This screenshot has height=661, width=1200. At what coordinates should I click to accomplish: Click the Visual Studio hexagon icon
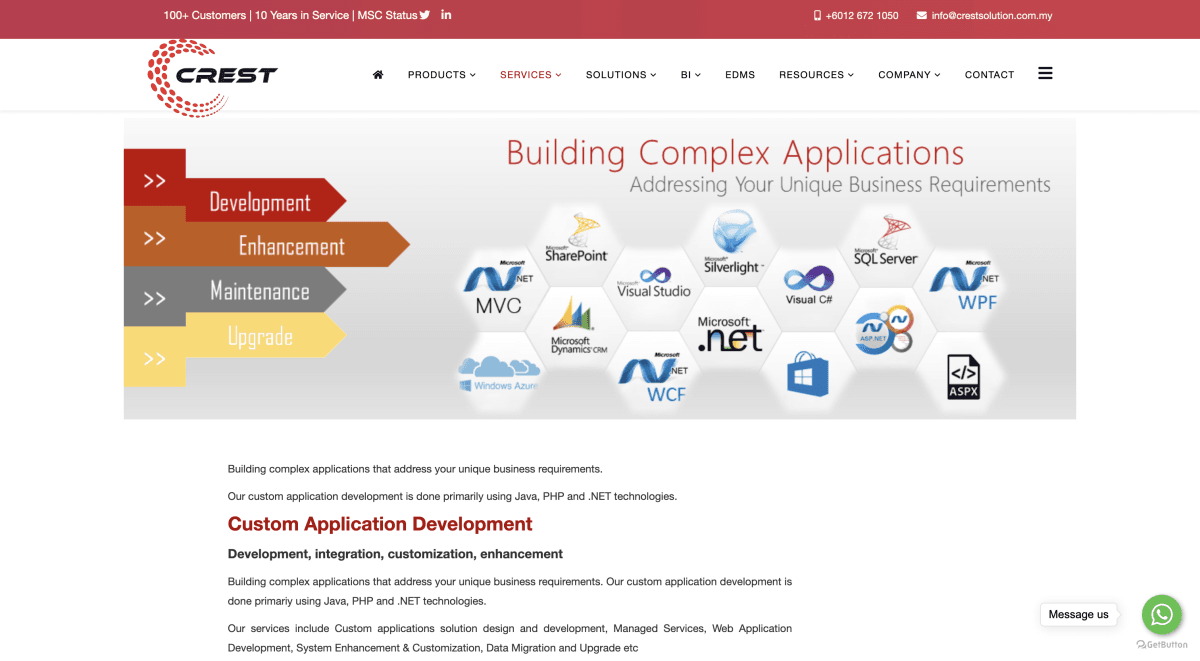point(654,283)
